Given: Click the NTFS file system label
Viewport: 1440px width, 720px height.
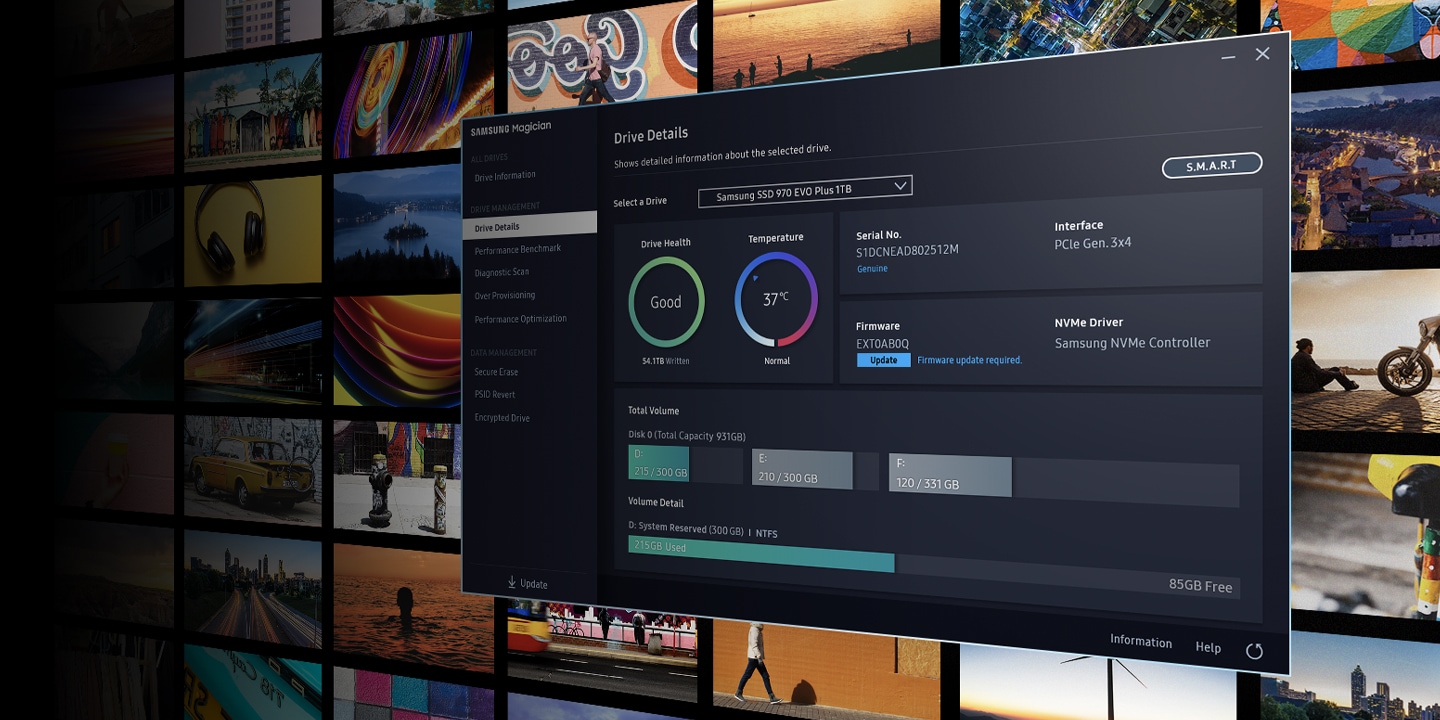Looking at the screenshot, I should point(766,534).
